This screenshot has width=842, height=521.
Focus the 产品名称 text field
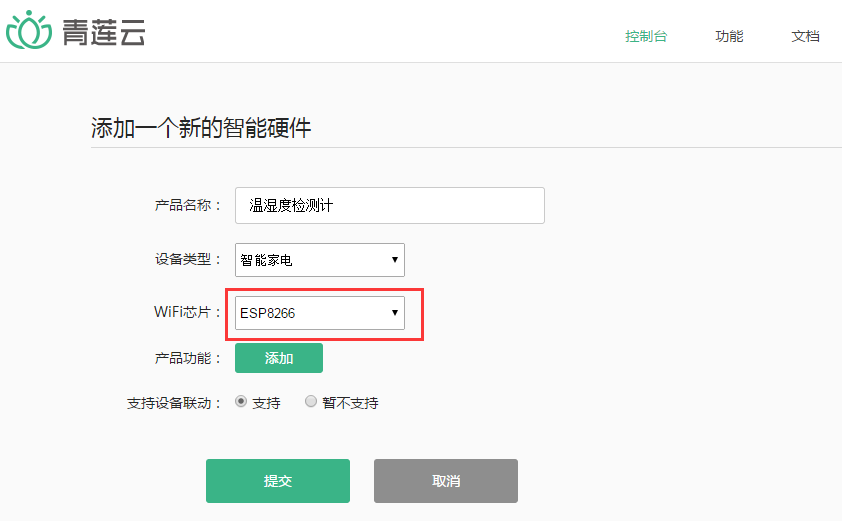[390, 206]
